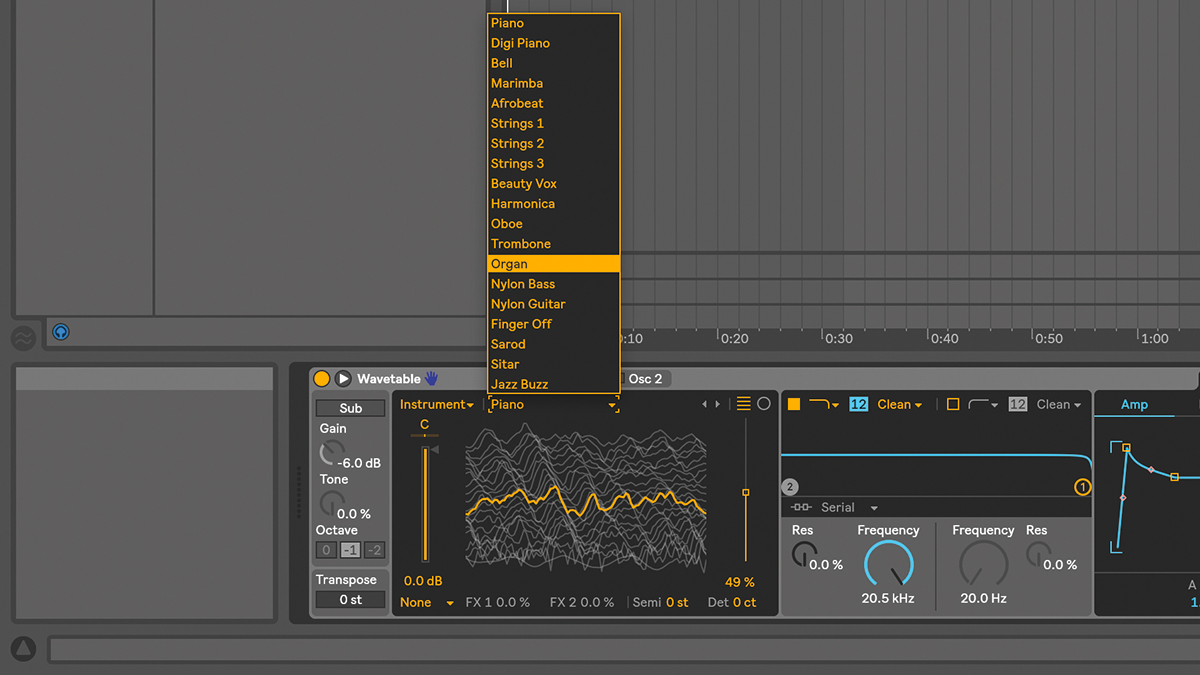Pick Beauty Vox from the list
This screenshot has width=1200, height=675.
[x=554, y=183]
